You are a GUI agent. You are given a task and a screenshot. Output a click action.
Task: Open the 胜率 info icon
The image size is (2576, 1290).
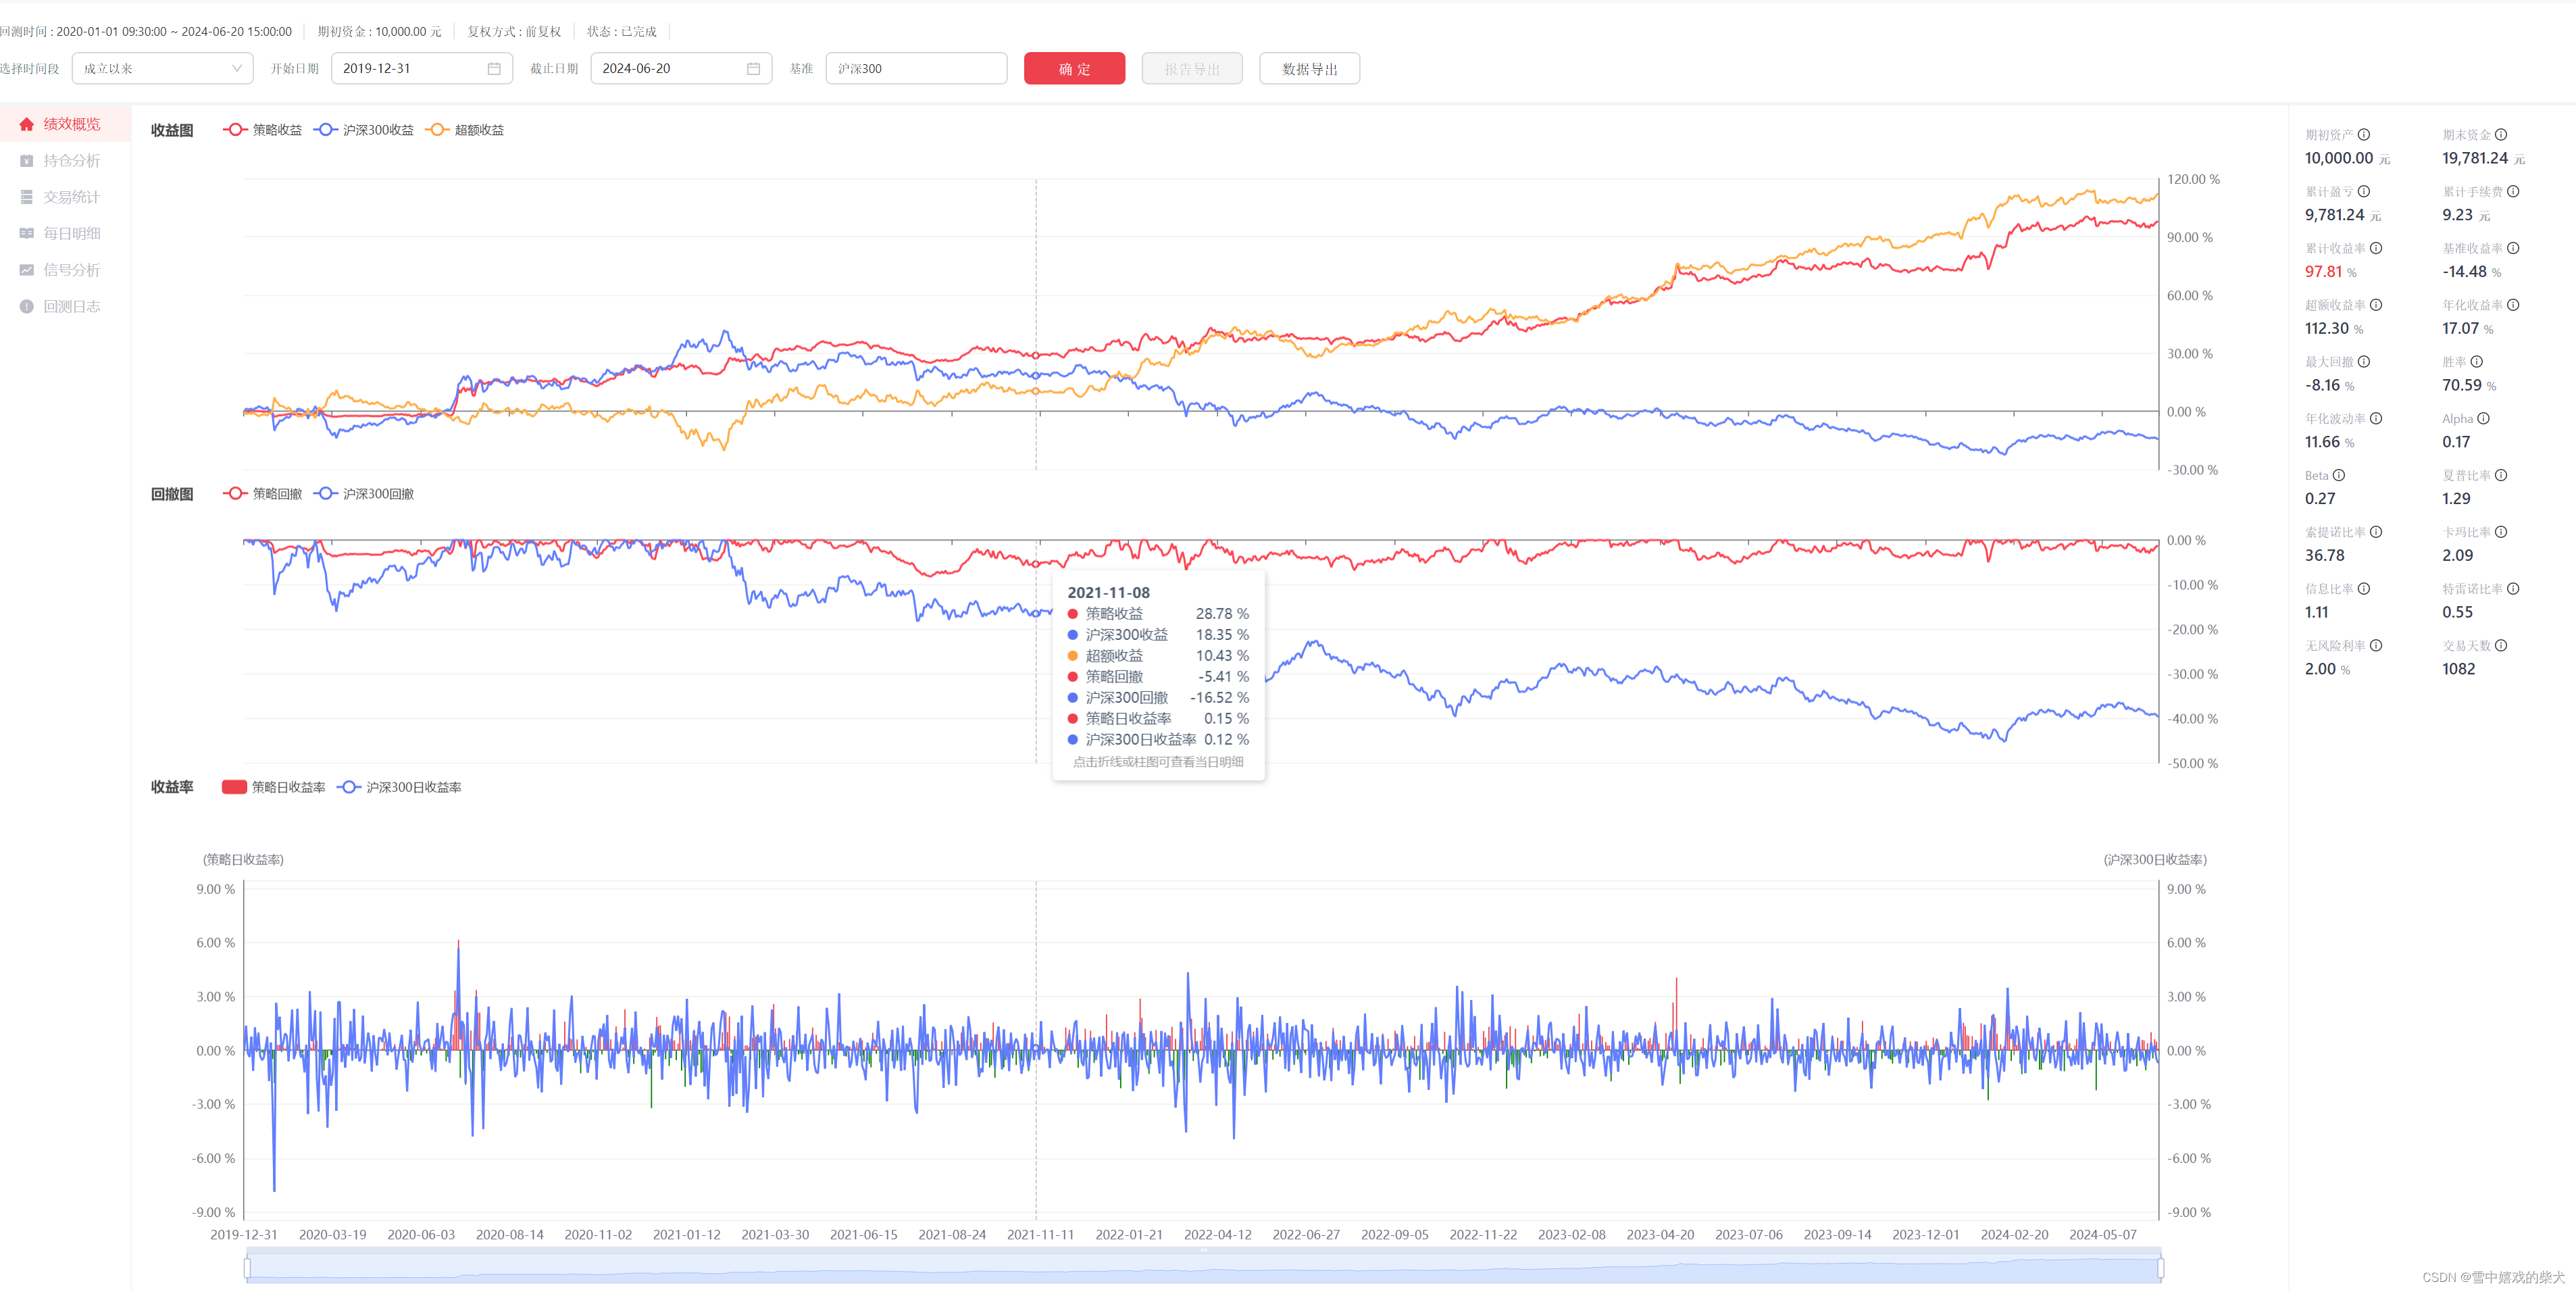click(x=2477, y=362)
